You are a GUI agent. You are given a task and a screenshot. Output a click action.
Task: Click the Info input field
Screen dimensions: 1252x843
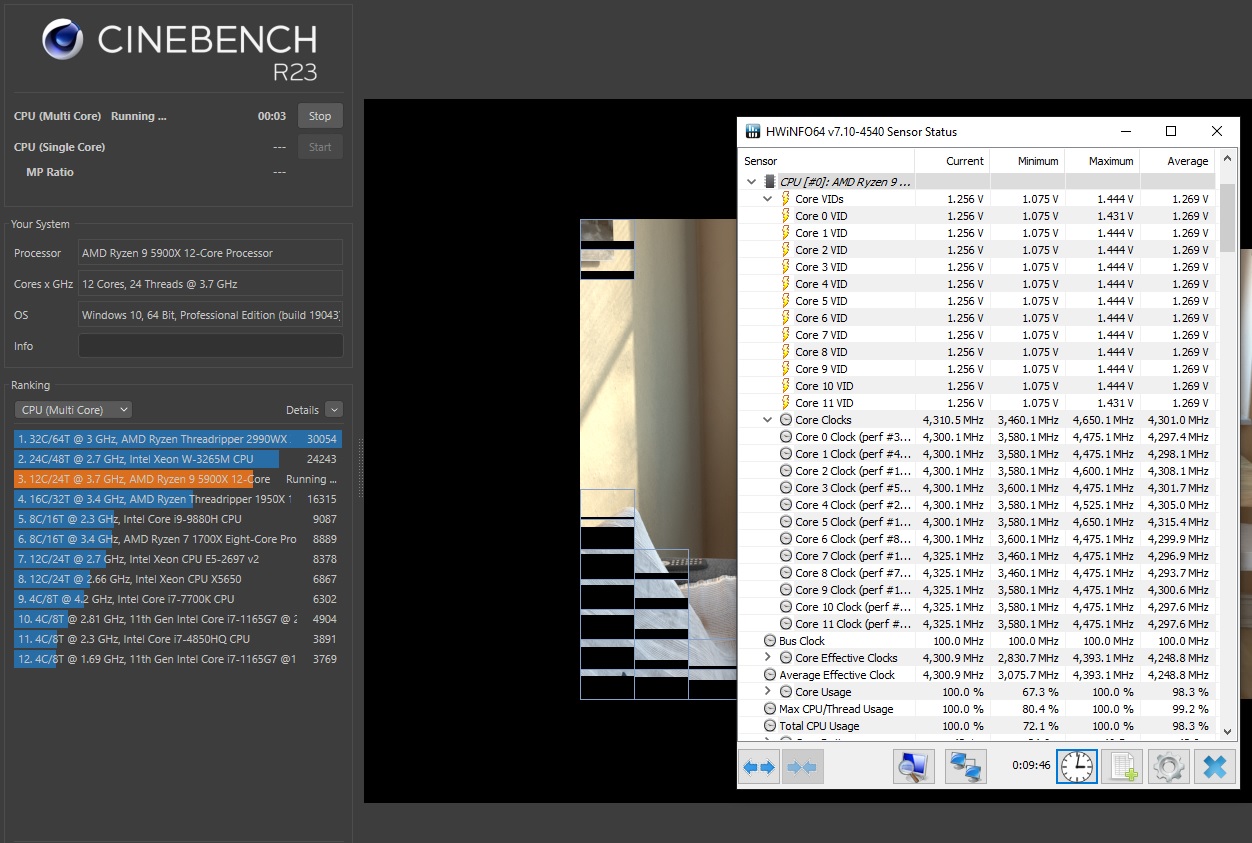pos(210,346)
